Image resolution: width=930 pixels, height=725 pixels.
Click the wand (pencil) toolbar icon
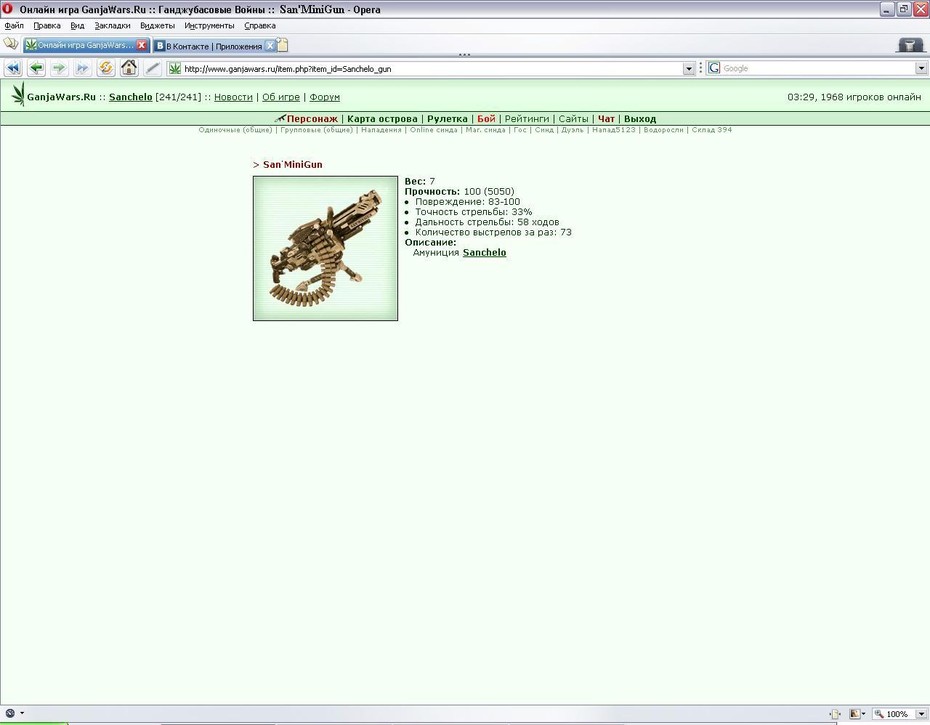pos(152,68)
